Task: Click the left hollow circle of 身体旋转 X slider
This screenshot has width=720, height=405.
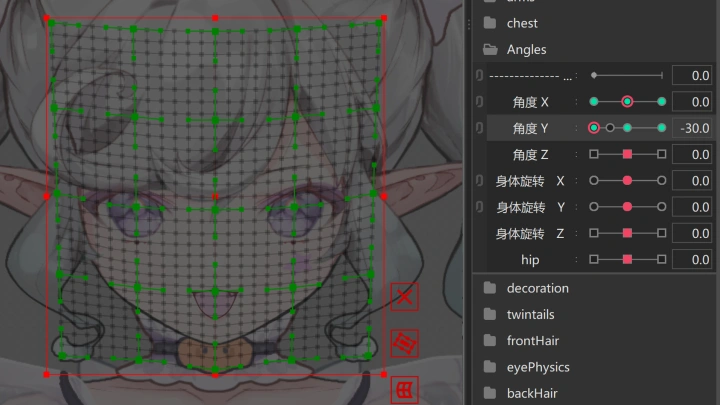Action: pos(594,180)
